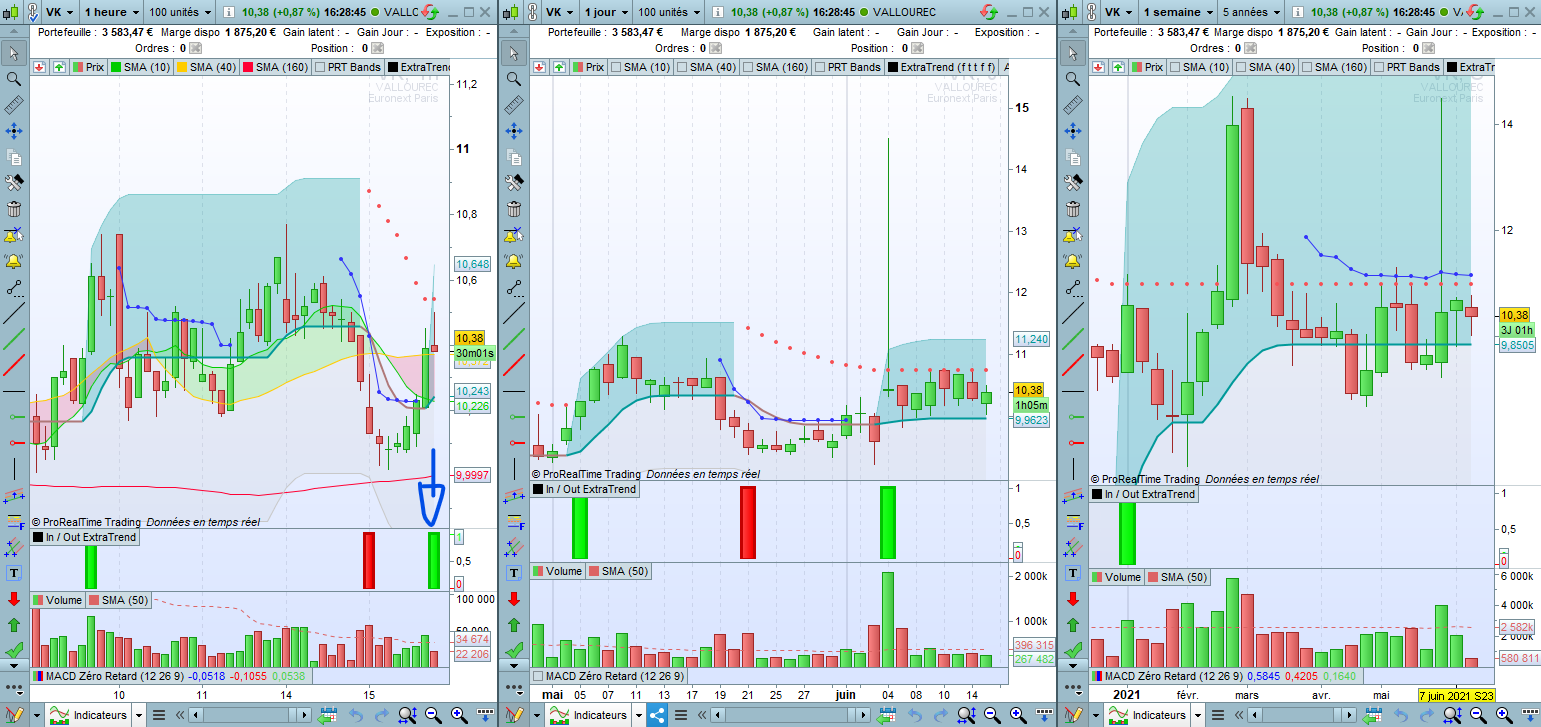Open Indicateurs in the 1 heure chart
The width and height of the screenshot is (1541, 727).
pos(87,715)
